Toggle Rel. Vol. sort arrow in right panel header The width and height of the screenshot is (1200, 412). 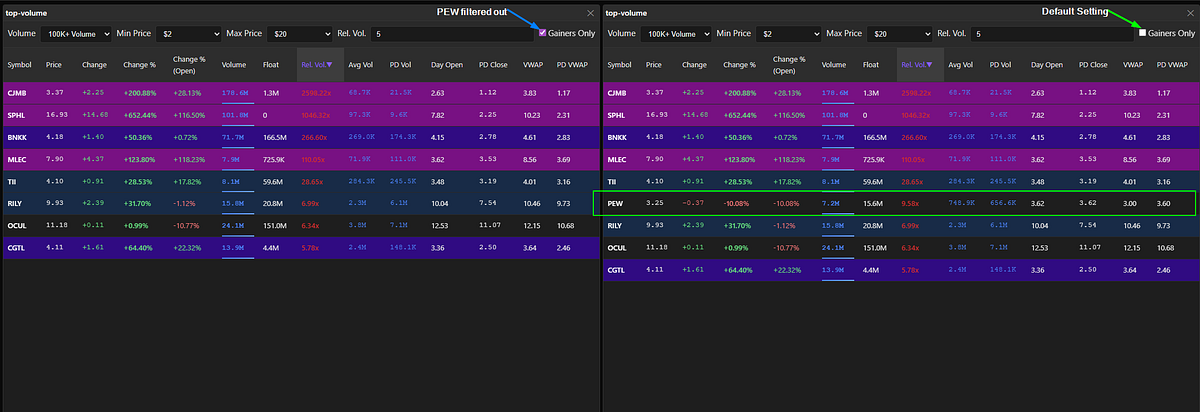pos(929,65)
